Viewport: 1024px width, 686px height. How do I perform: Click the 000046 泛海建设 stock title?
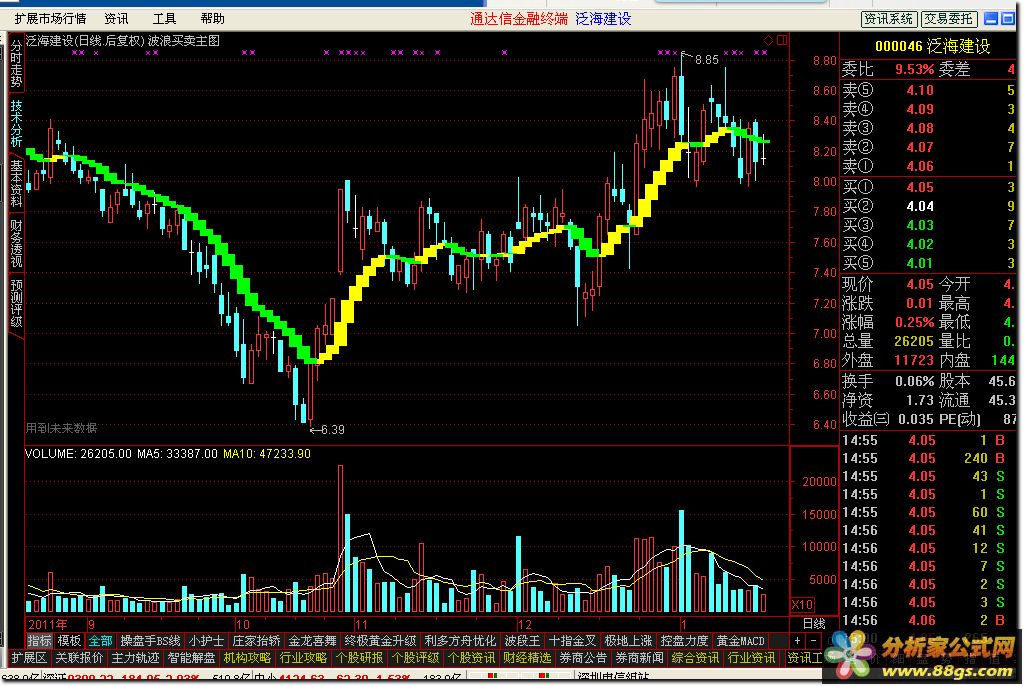(x=933, y=46)
